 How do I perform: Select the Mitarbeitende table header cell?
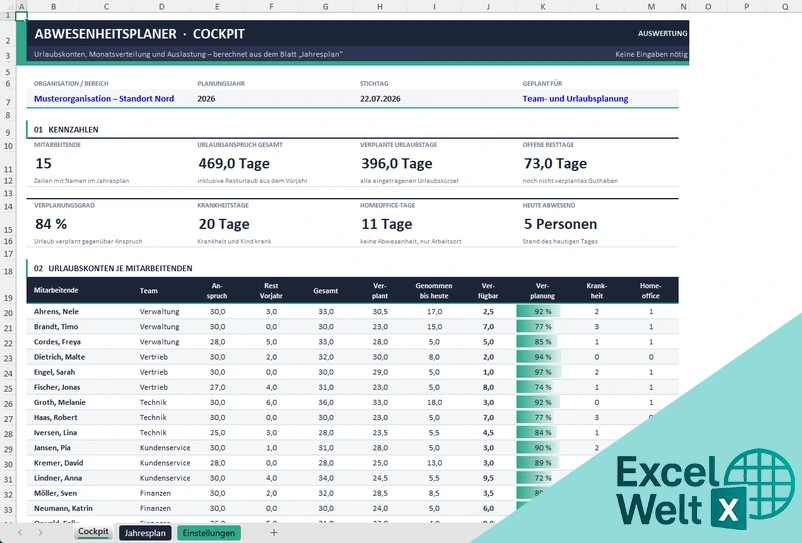point(56,290)
